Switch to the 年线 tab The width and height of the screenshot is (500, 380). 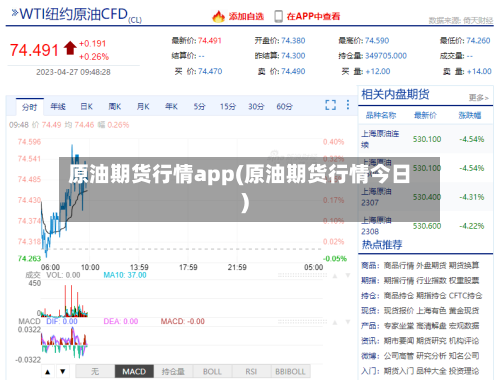[58, 106]
